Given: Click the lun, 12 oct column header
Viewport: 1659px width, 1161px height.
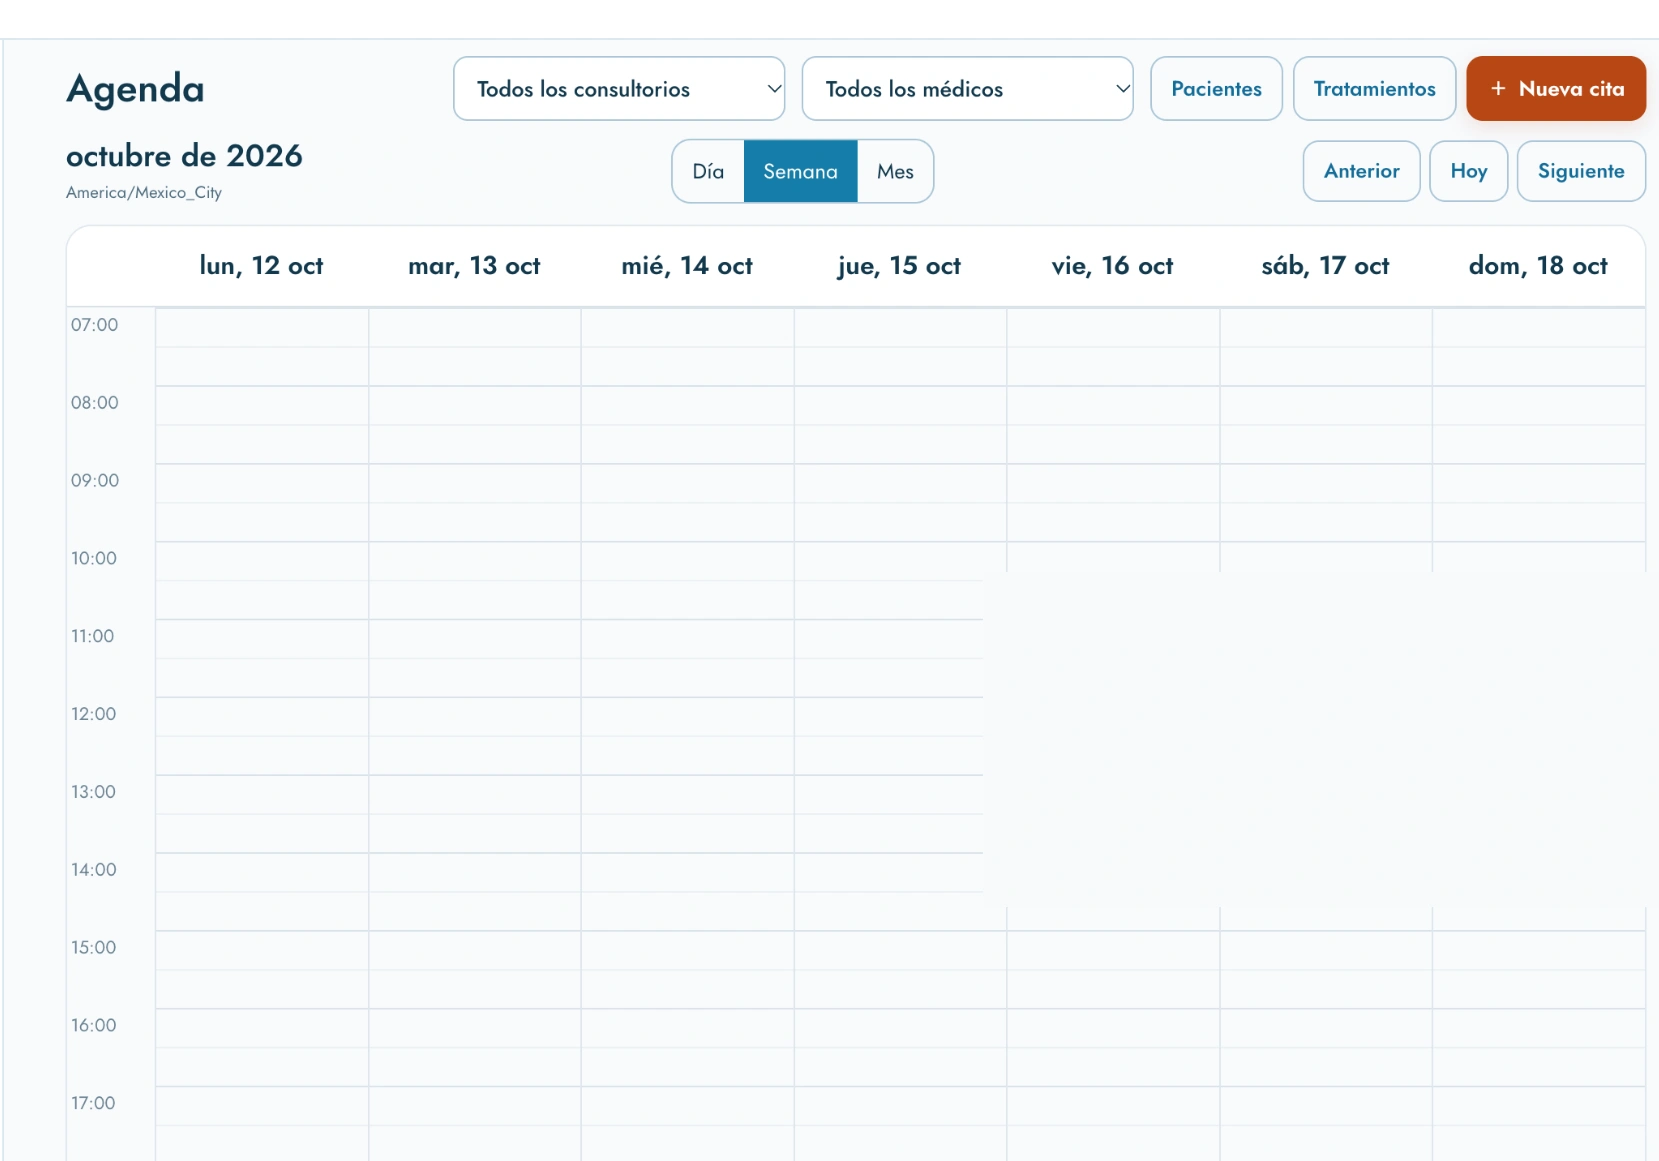Looking at the screenshot, I should [261, 266].
